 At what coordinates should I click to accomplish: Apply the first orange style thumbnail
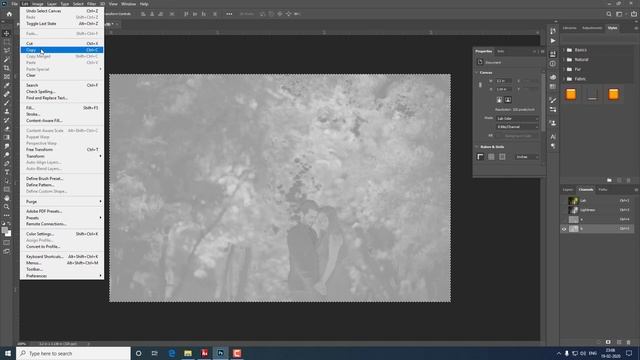571,94
